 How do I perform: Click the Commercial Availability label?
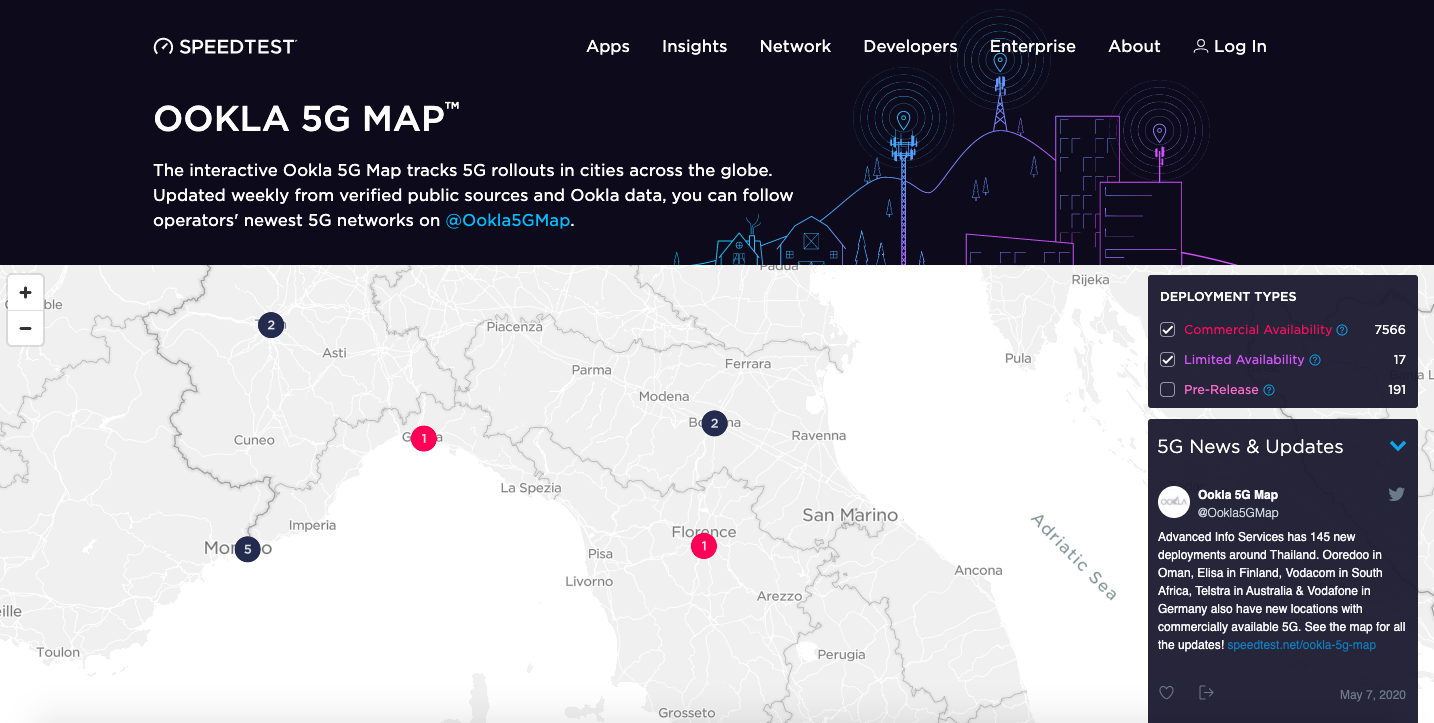(1258, 330)
